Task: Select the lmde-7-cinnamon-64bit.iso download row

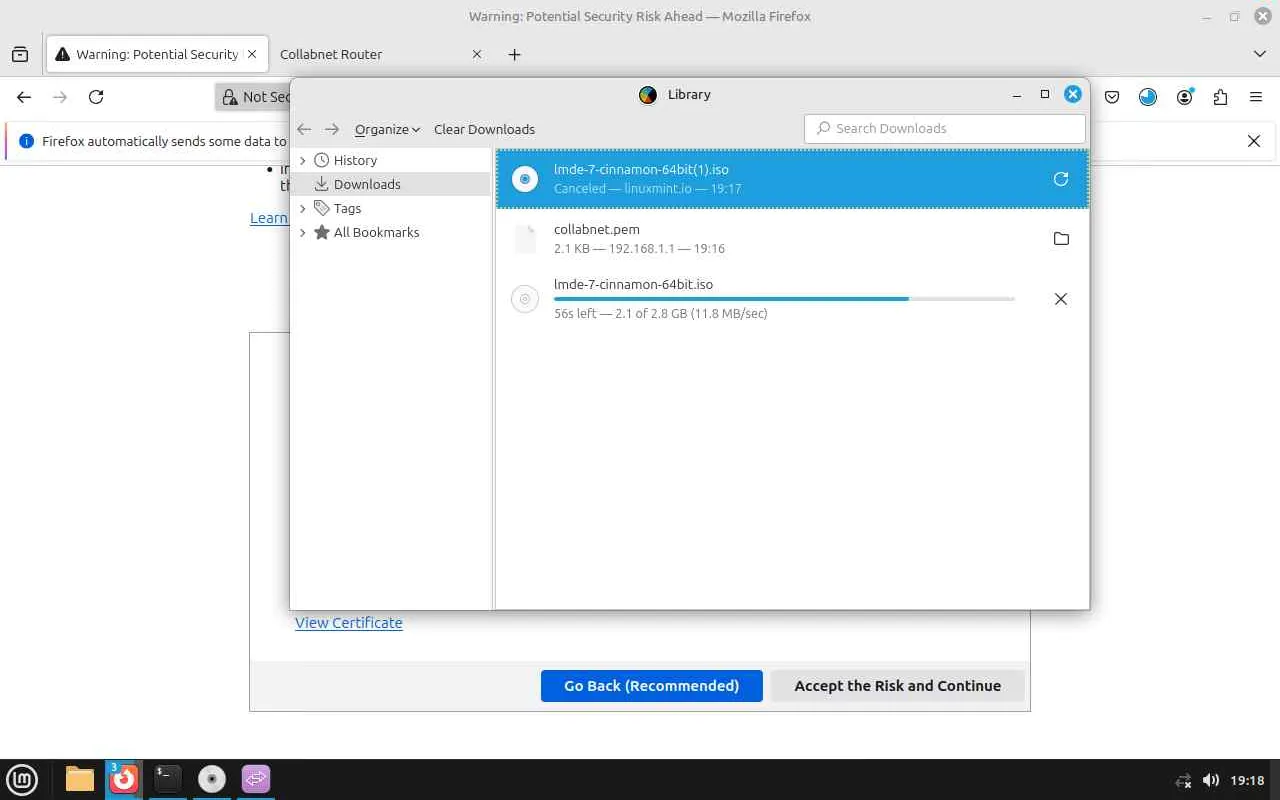Action: 792,299
